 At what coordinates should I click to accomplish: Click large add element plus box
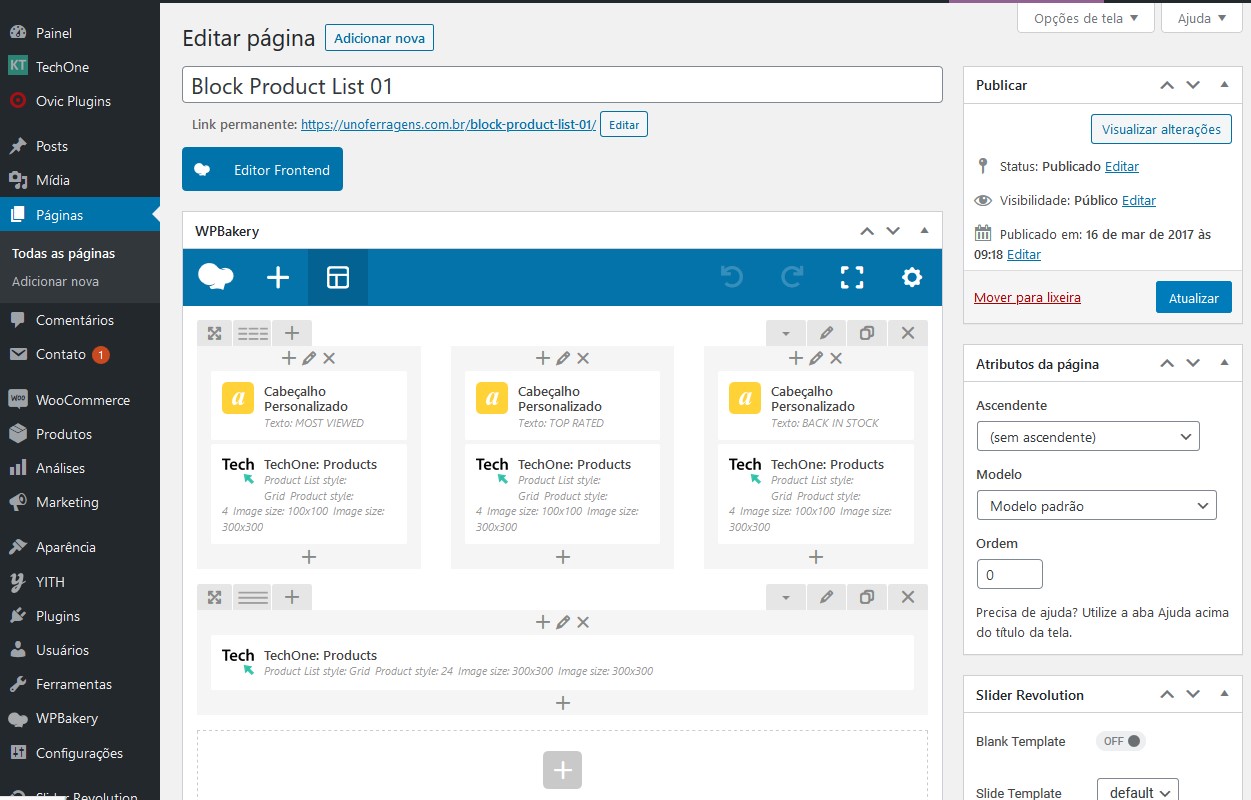[562, 770]
